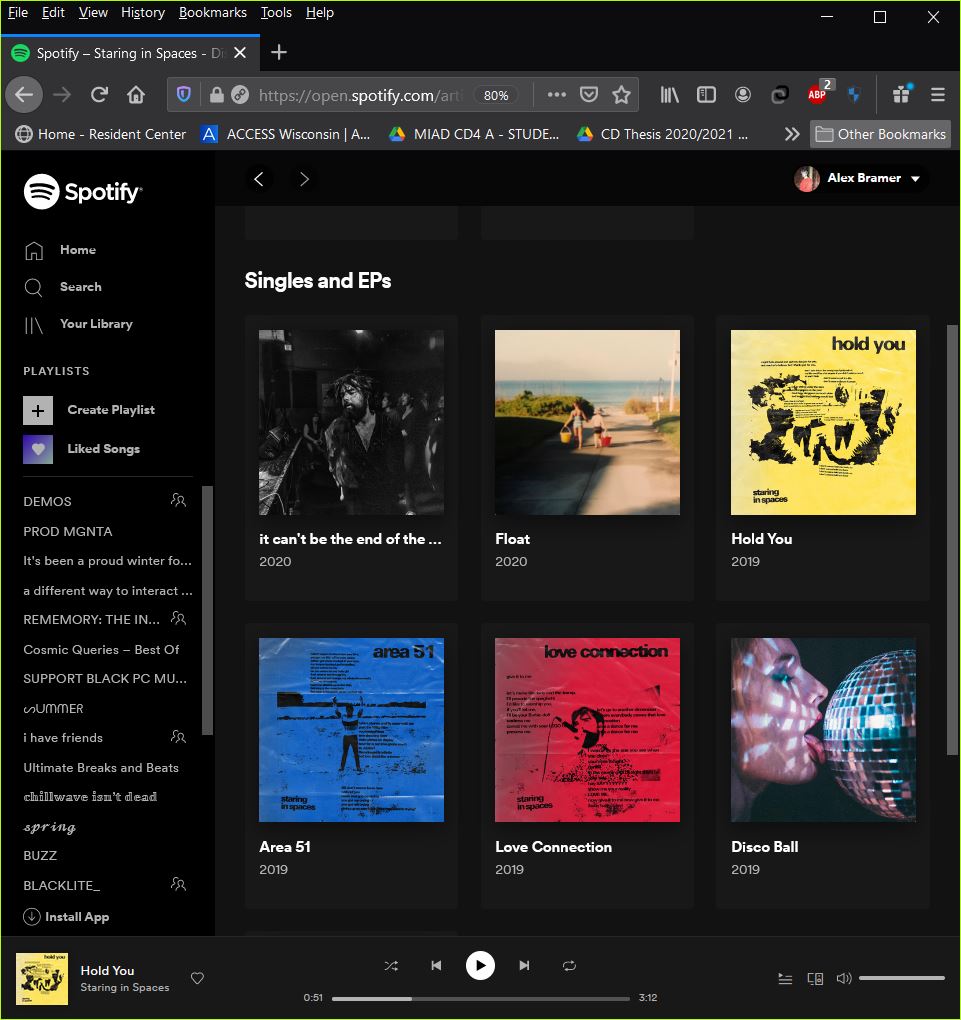Open the Disco Ball single cover
Viewport: 961px width, 1020px height.
point(823,730)
